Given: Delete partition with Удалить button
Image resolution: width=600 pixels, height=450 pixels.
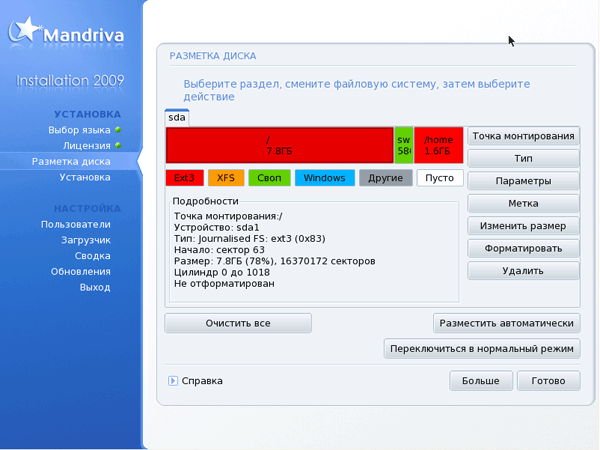Looking at the screenshot, I should (x=523, y=271).
